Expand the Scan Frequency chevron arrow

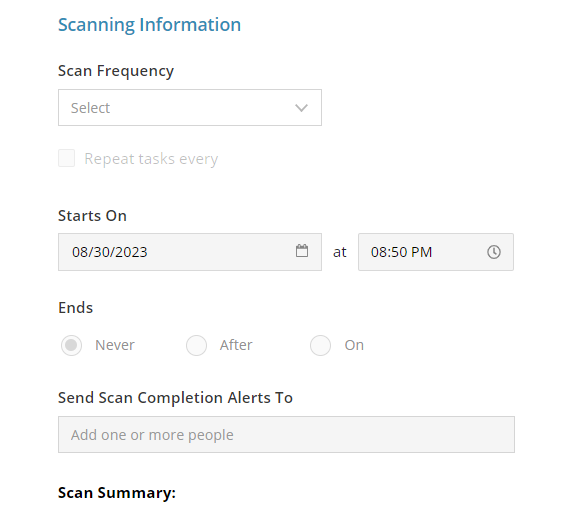301,108
